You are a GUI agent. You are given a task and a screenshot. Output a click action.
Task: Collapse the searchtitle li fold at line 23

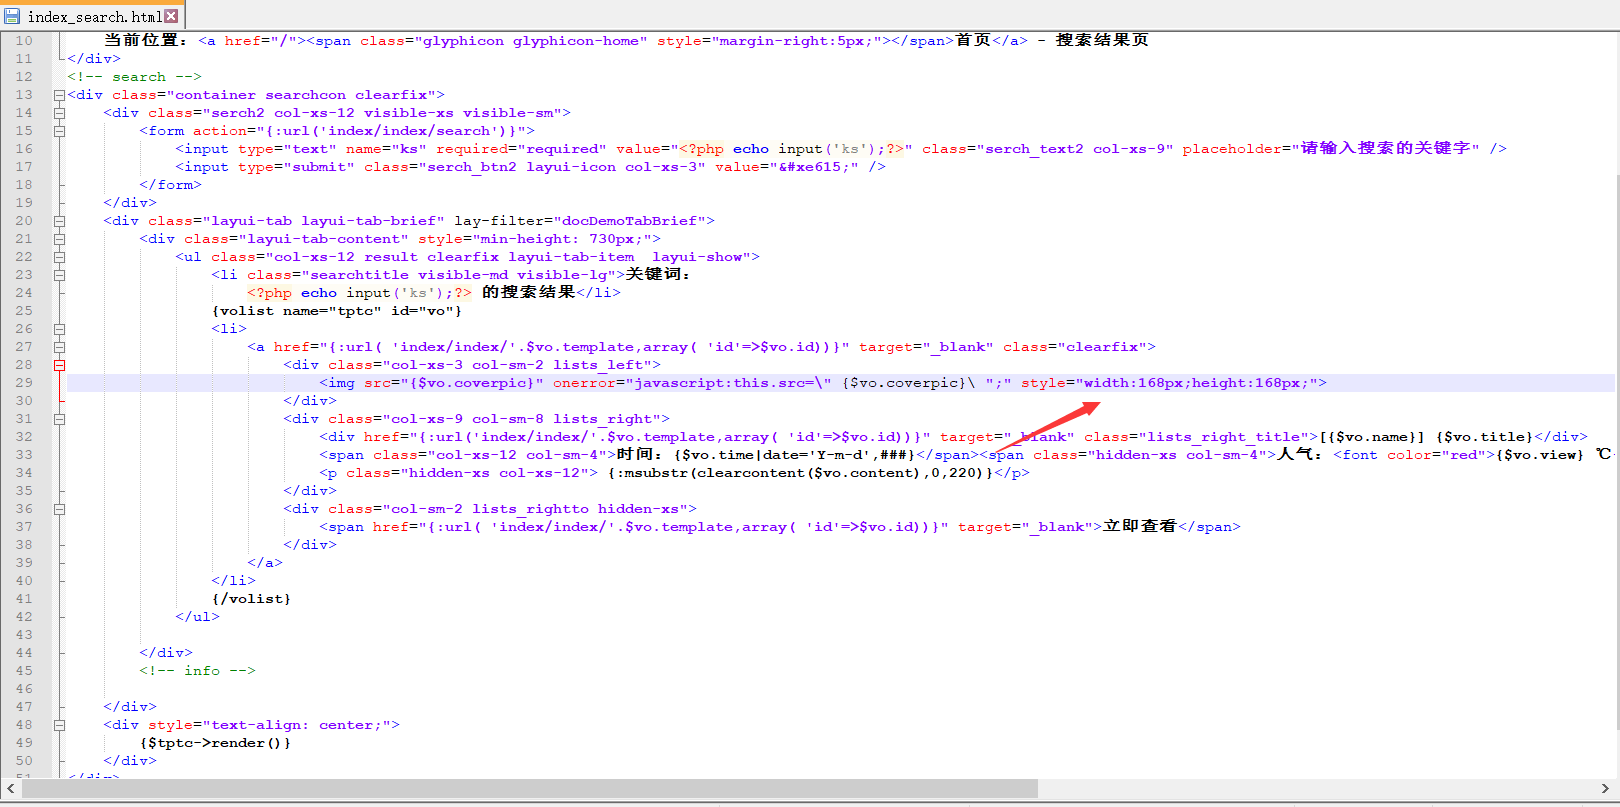pyautogui.click(x=59, y=275)
